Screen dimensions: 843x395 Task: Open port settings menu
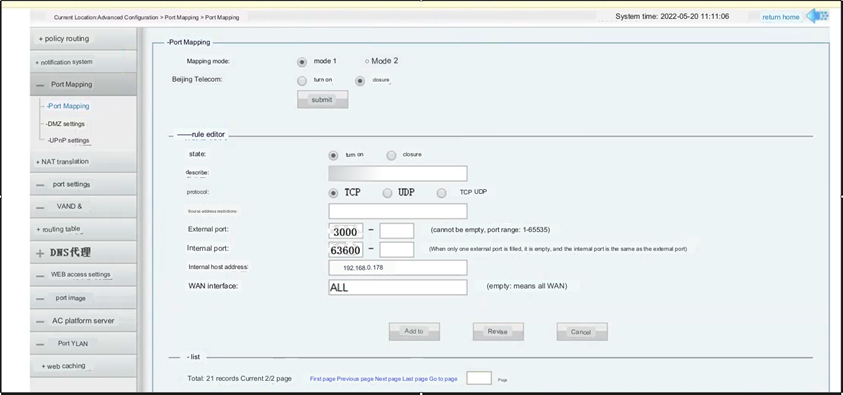(83, 184)
